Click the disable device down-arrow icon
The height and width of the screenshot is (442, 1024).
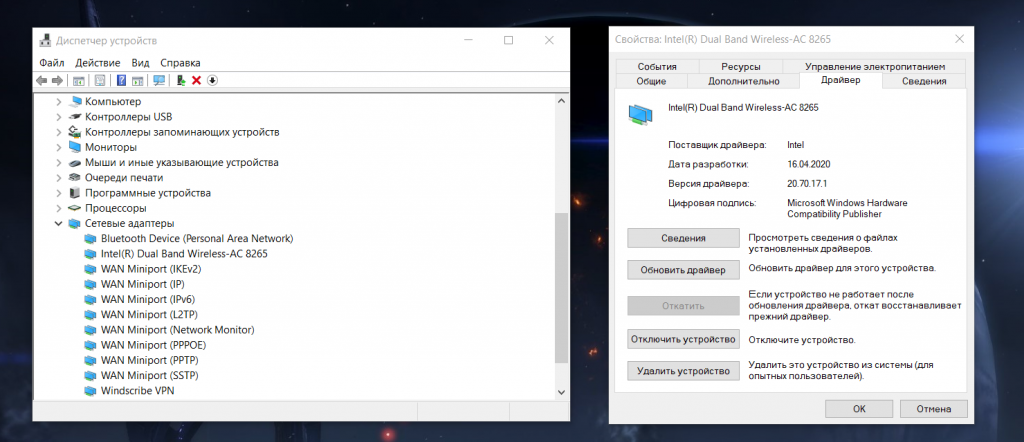pos(212,80)
